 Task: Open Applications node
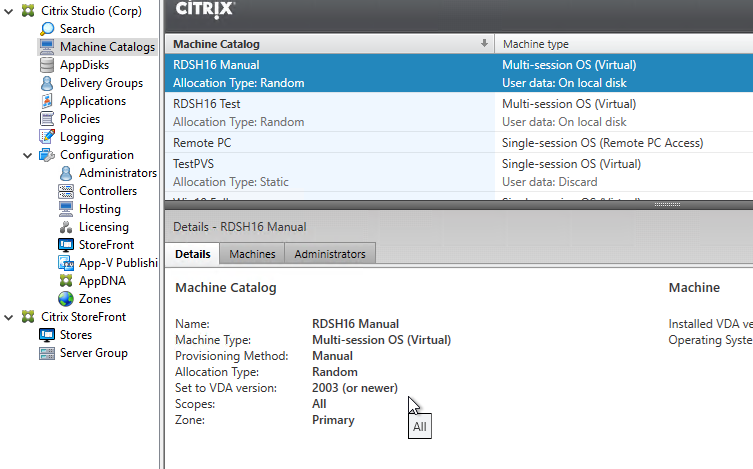click(93, 101)
